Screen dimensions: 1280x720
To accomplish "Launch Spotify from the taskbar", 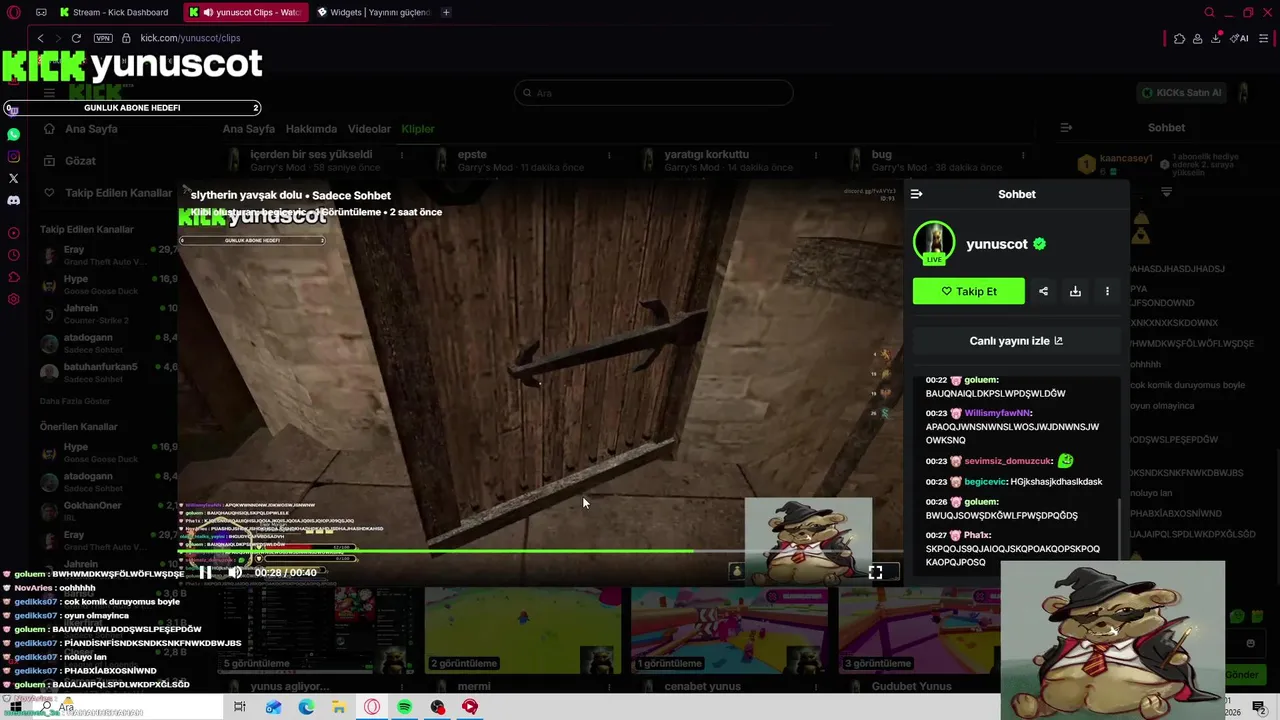I will pos(404,707).
